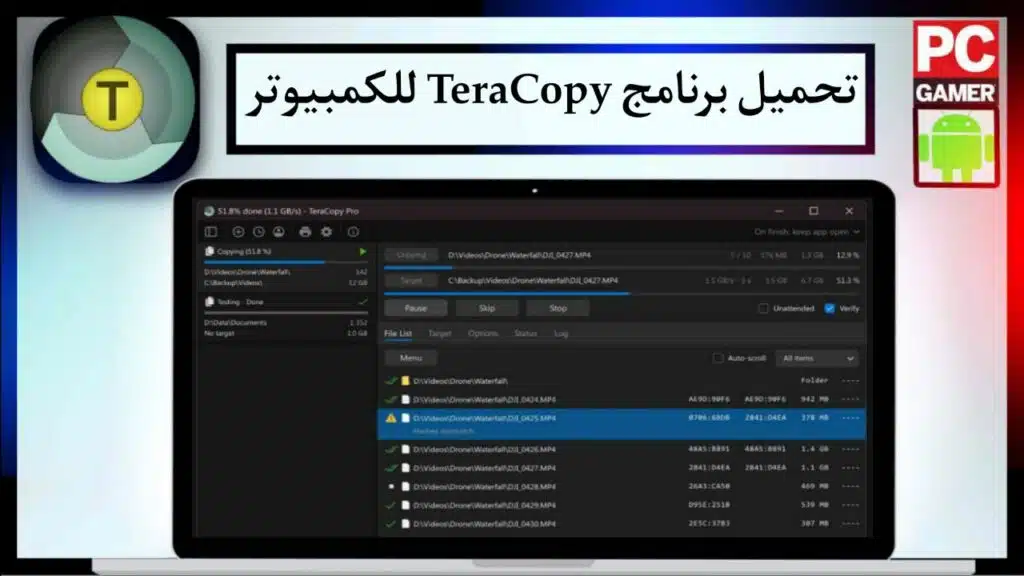Disable the Verify checkbox

pos(829,308)
